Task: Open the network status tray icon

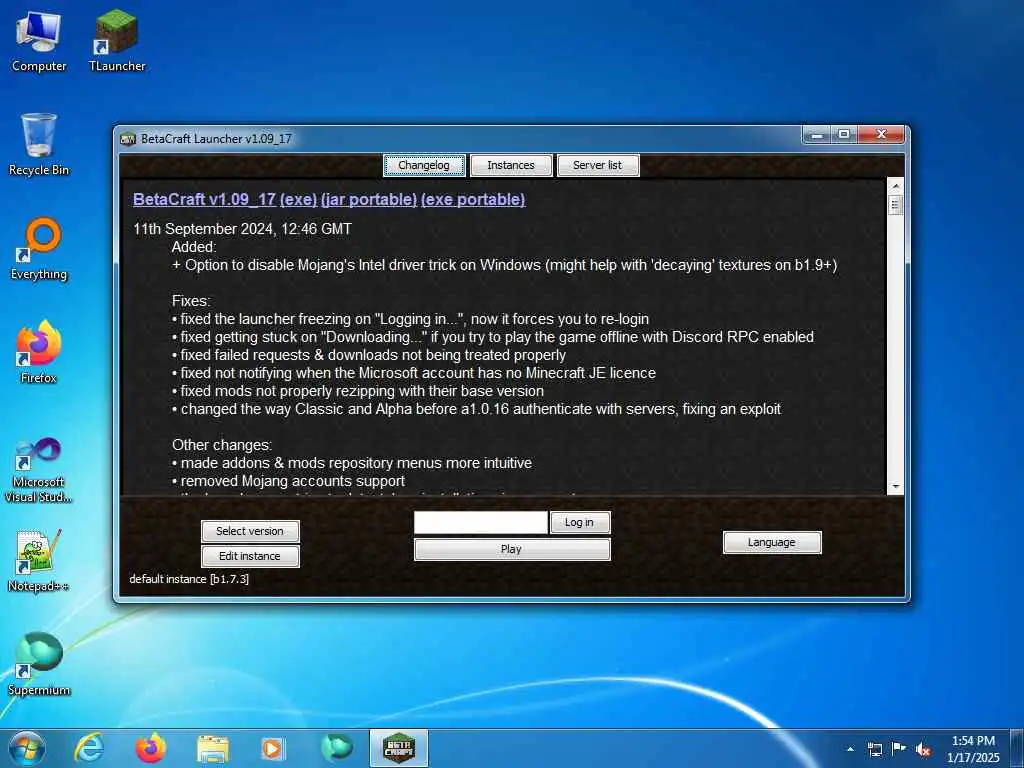Action: [x=875, y=749]
